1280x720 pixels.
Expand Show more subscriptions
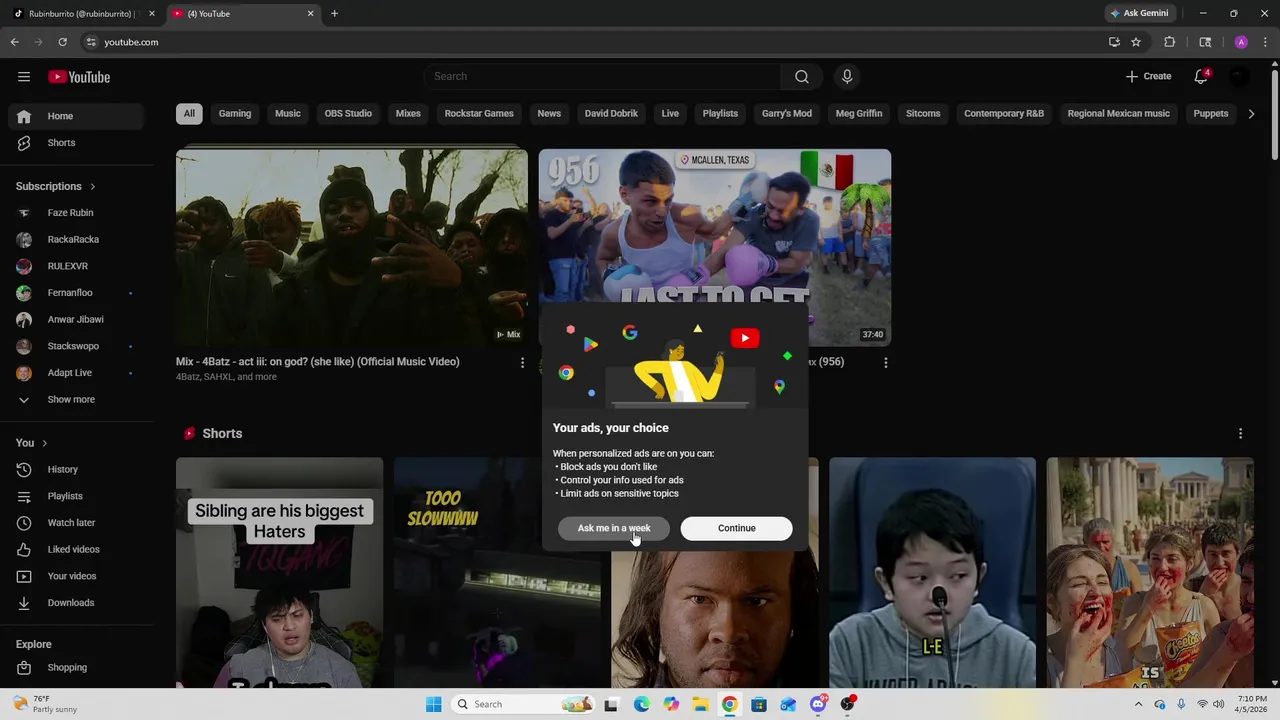pos(77,399)
